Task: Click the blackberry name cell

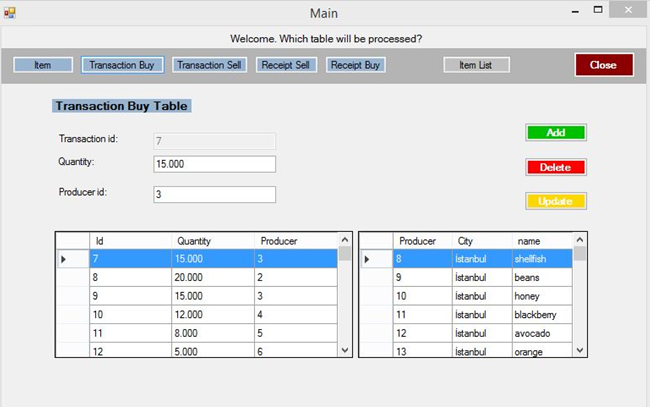Action: (x=542, y=315)
